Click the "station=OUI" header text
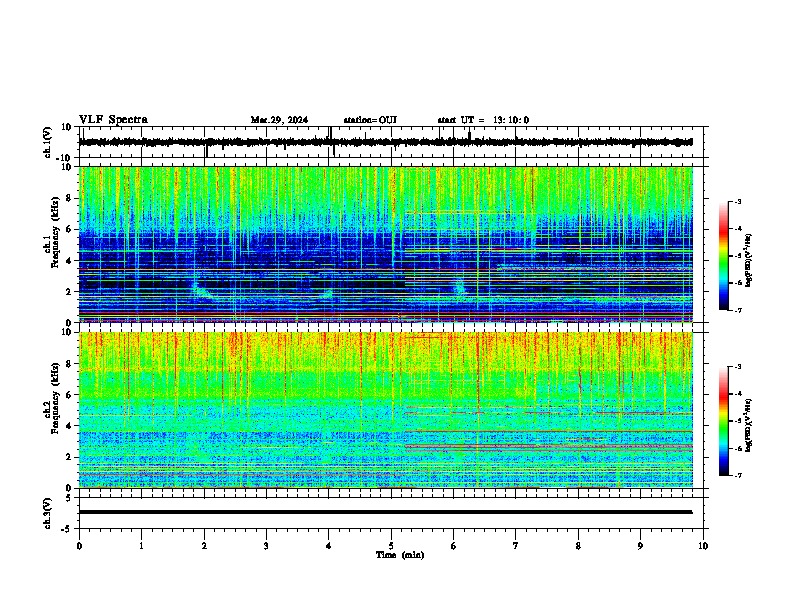The height and width of the screenshot is (612, 792). [x=370, y=120]
